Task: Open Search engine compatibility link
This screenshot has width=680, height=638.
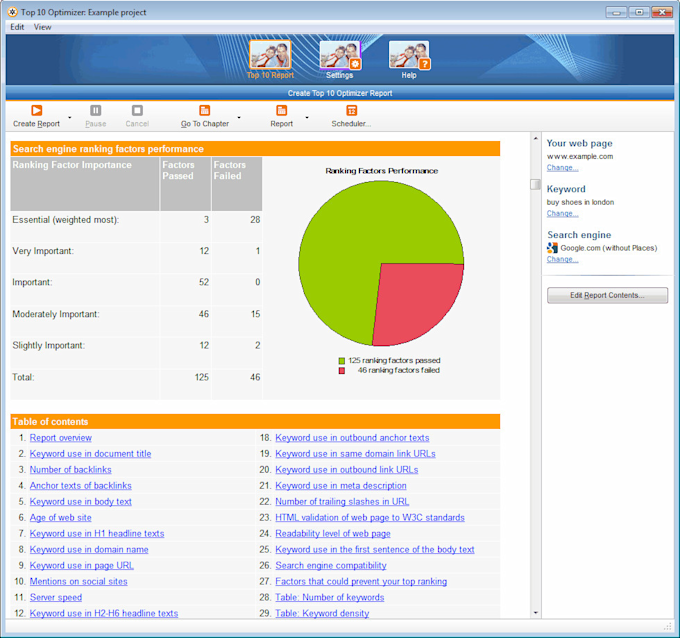Action: (x=331, y=566)
